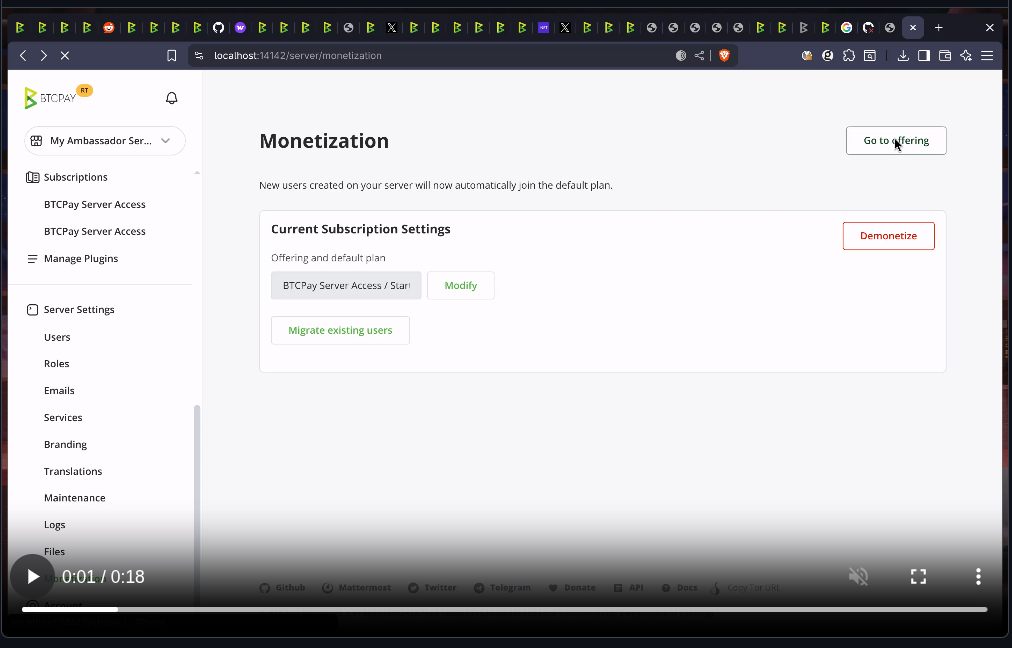The height and width of the screenshot is (648, 1012).
Task: Unmute the video with speaker icon
Action: coord(858,576)
